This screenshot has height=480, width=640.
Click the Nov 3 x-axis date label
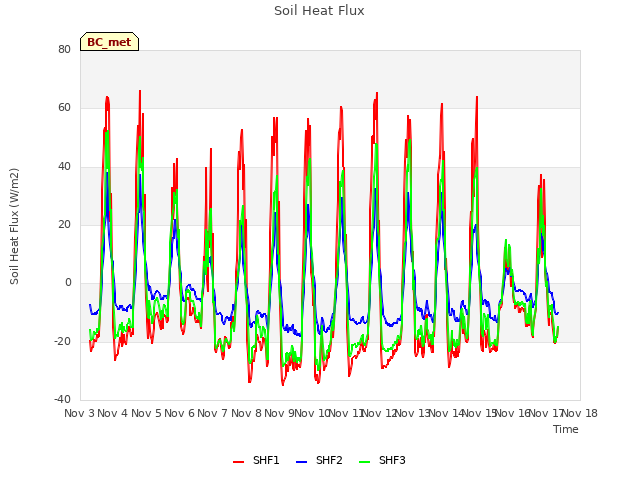(x=79, y=413)
